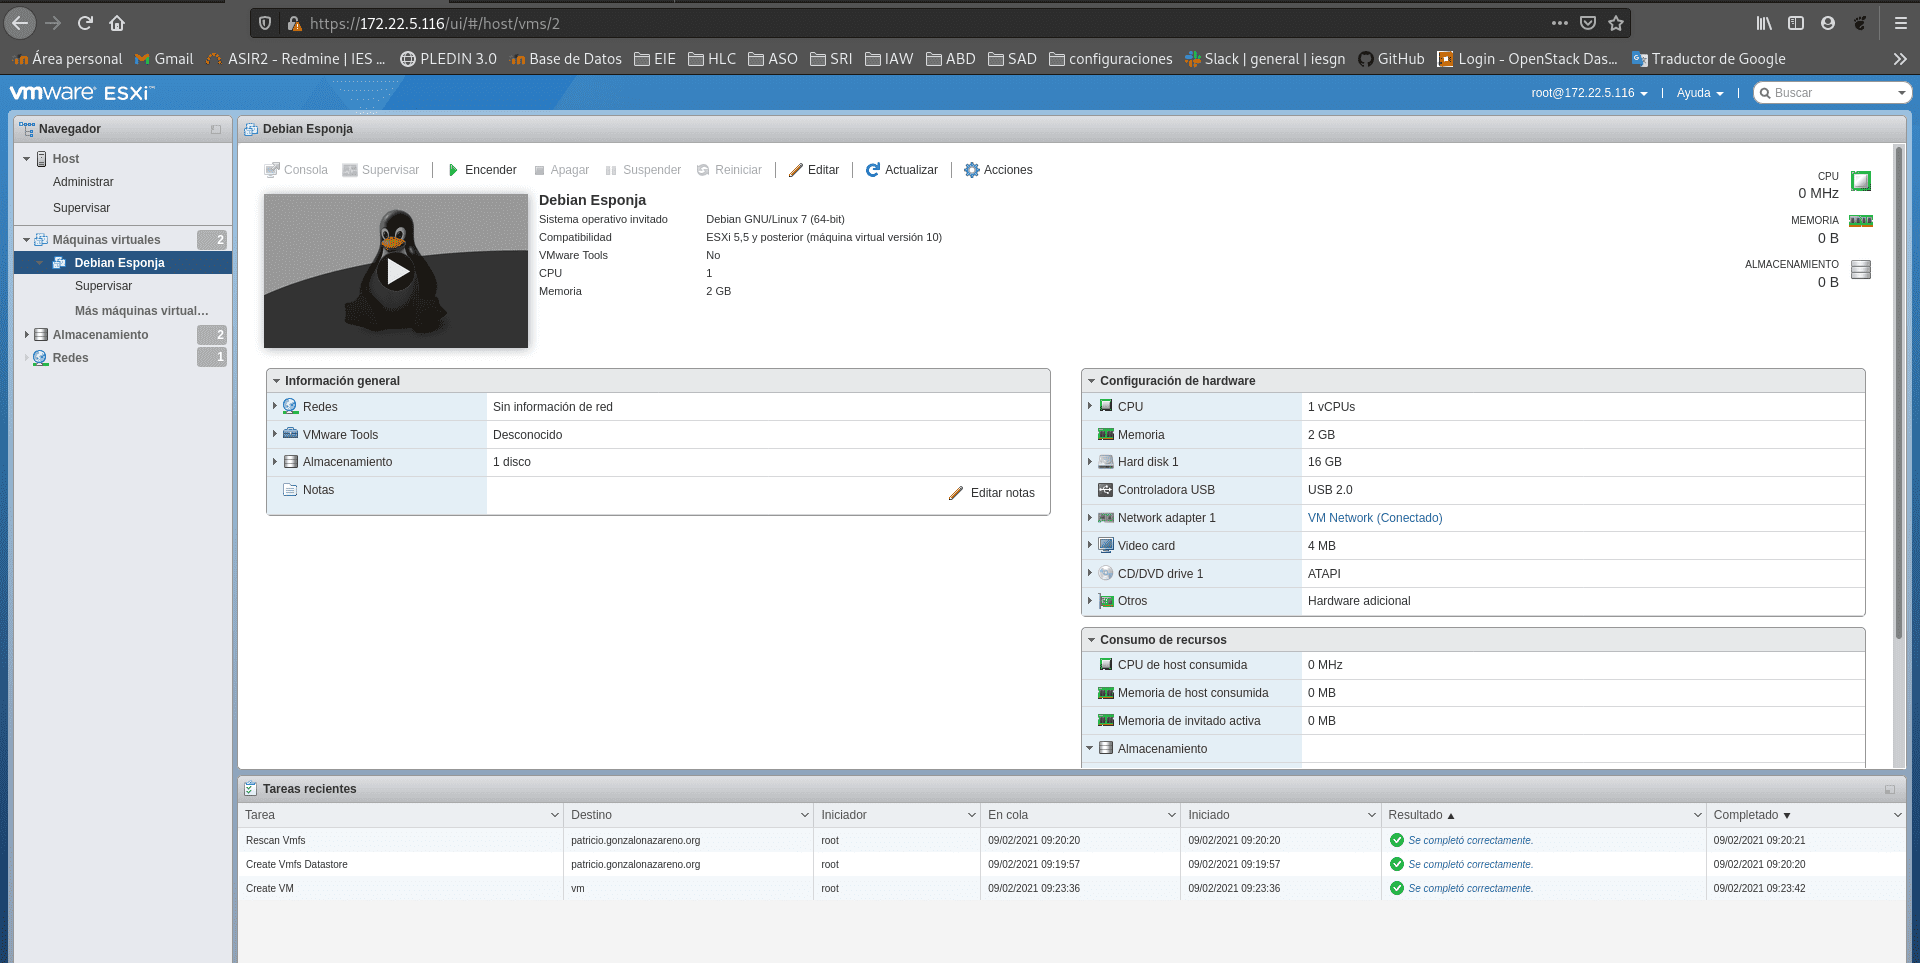Screen dimensions: 1920x963
Task: Open the GitHub bookmark
Action: point(1391,59)
